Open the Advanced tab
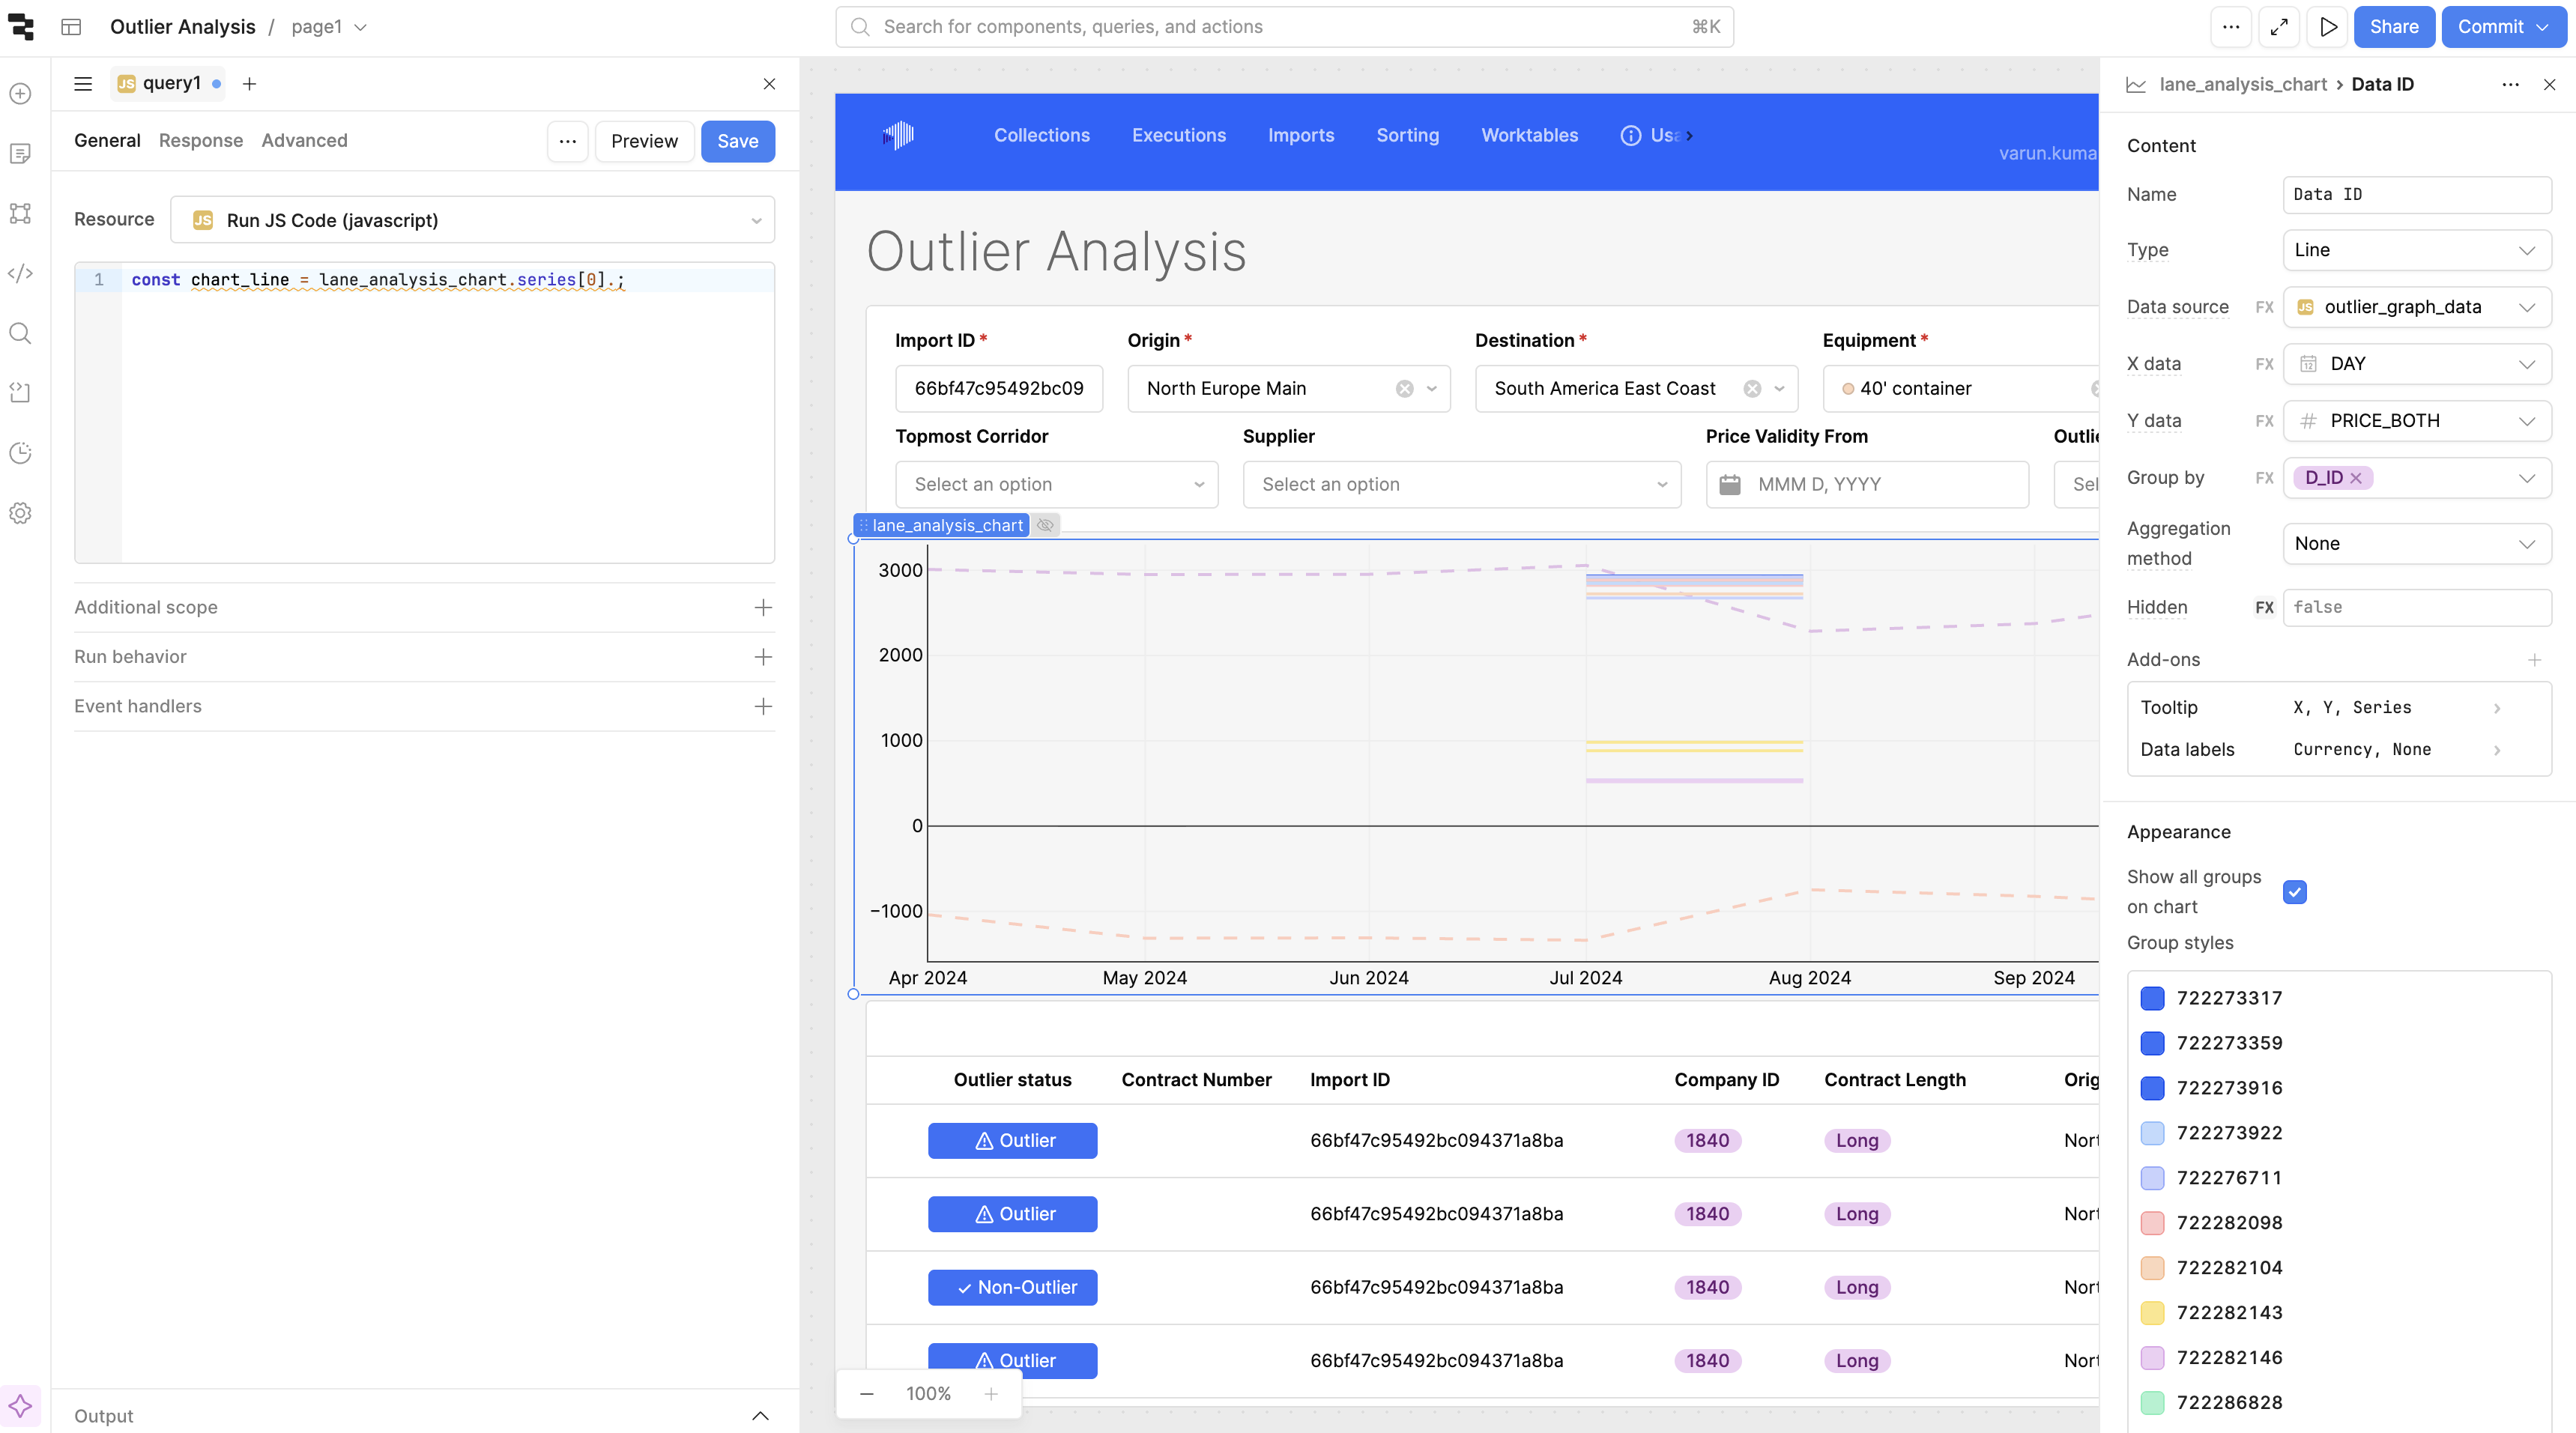 tap(304, 141)
